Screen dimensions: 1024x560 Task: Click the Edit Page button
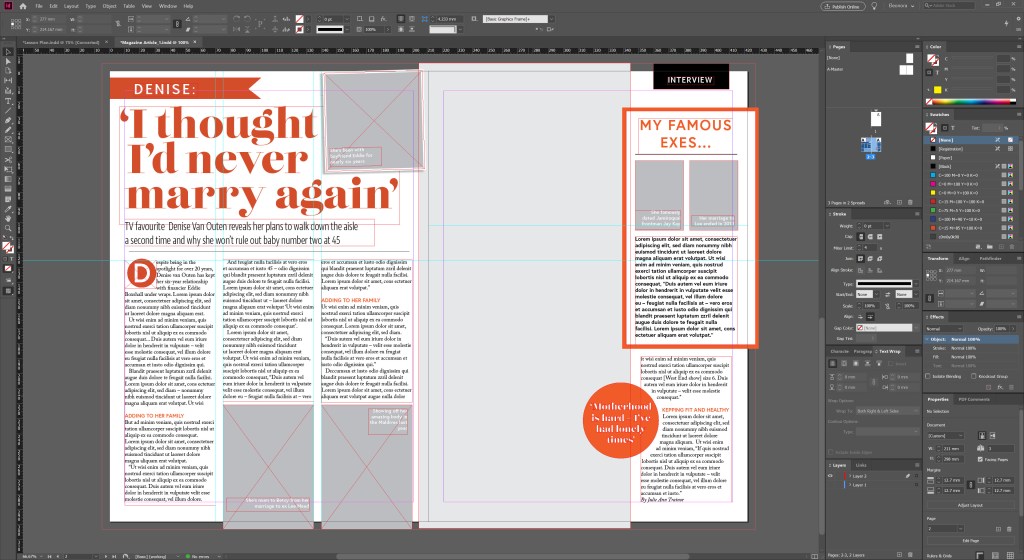(x=969, y=541)
